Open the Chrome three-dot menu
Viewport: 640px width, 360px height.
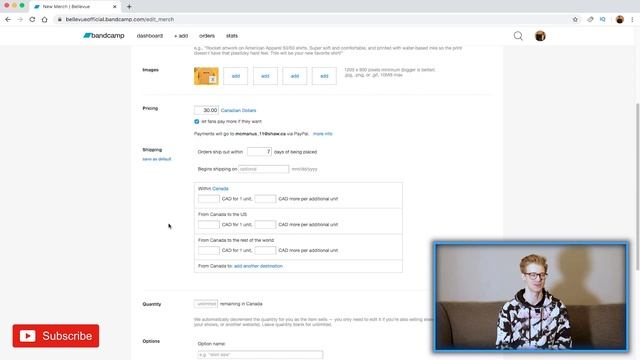[x=632, y=20]
